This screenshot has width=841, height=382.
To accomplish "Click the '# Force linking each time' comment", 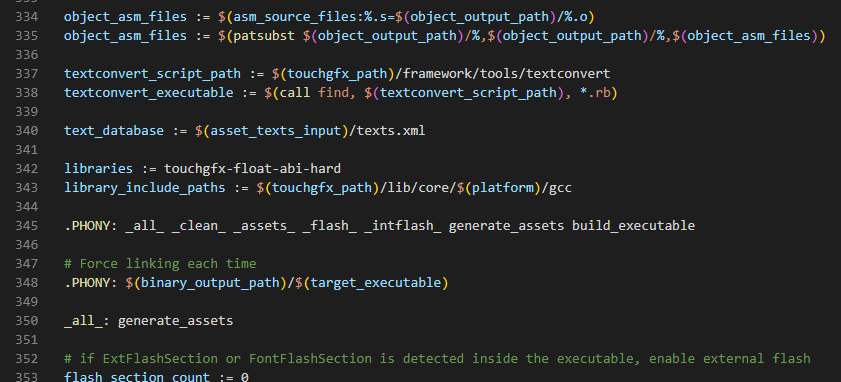I will tap(160, 263).
